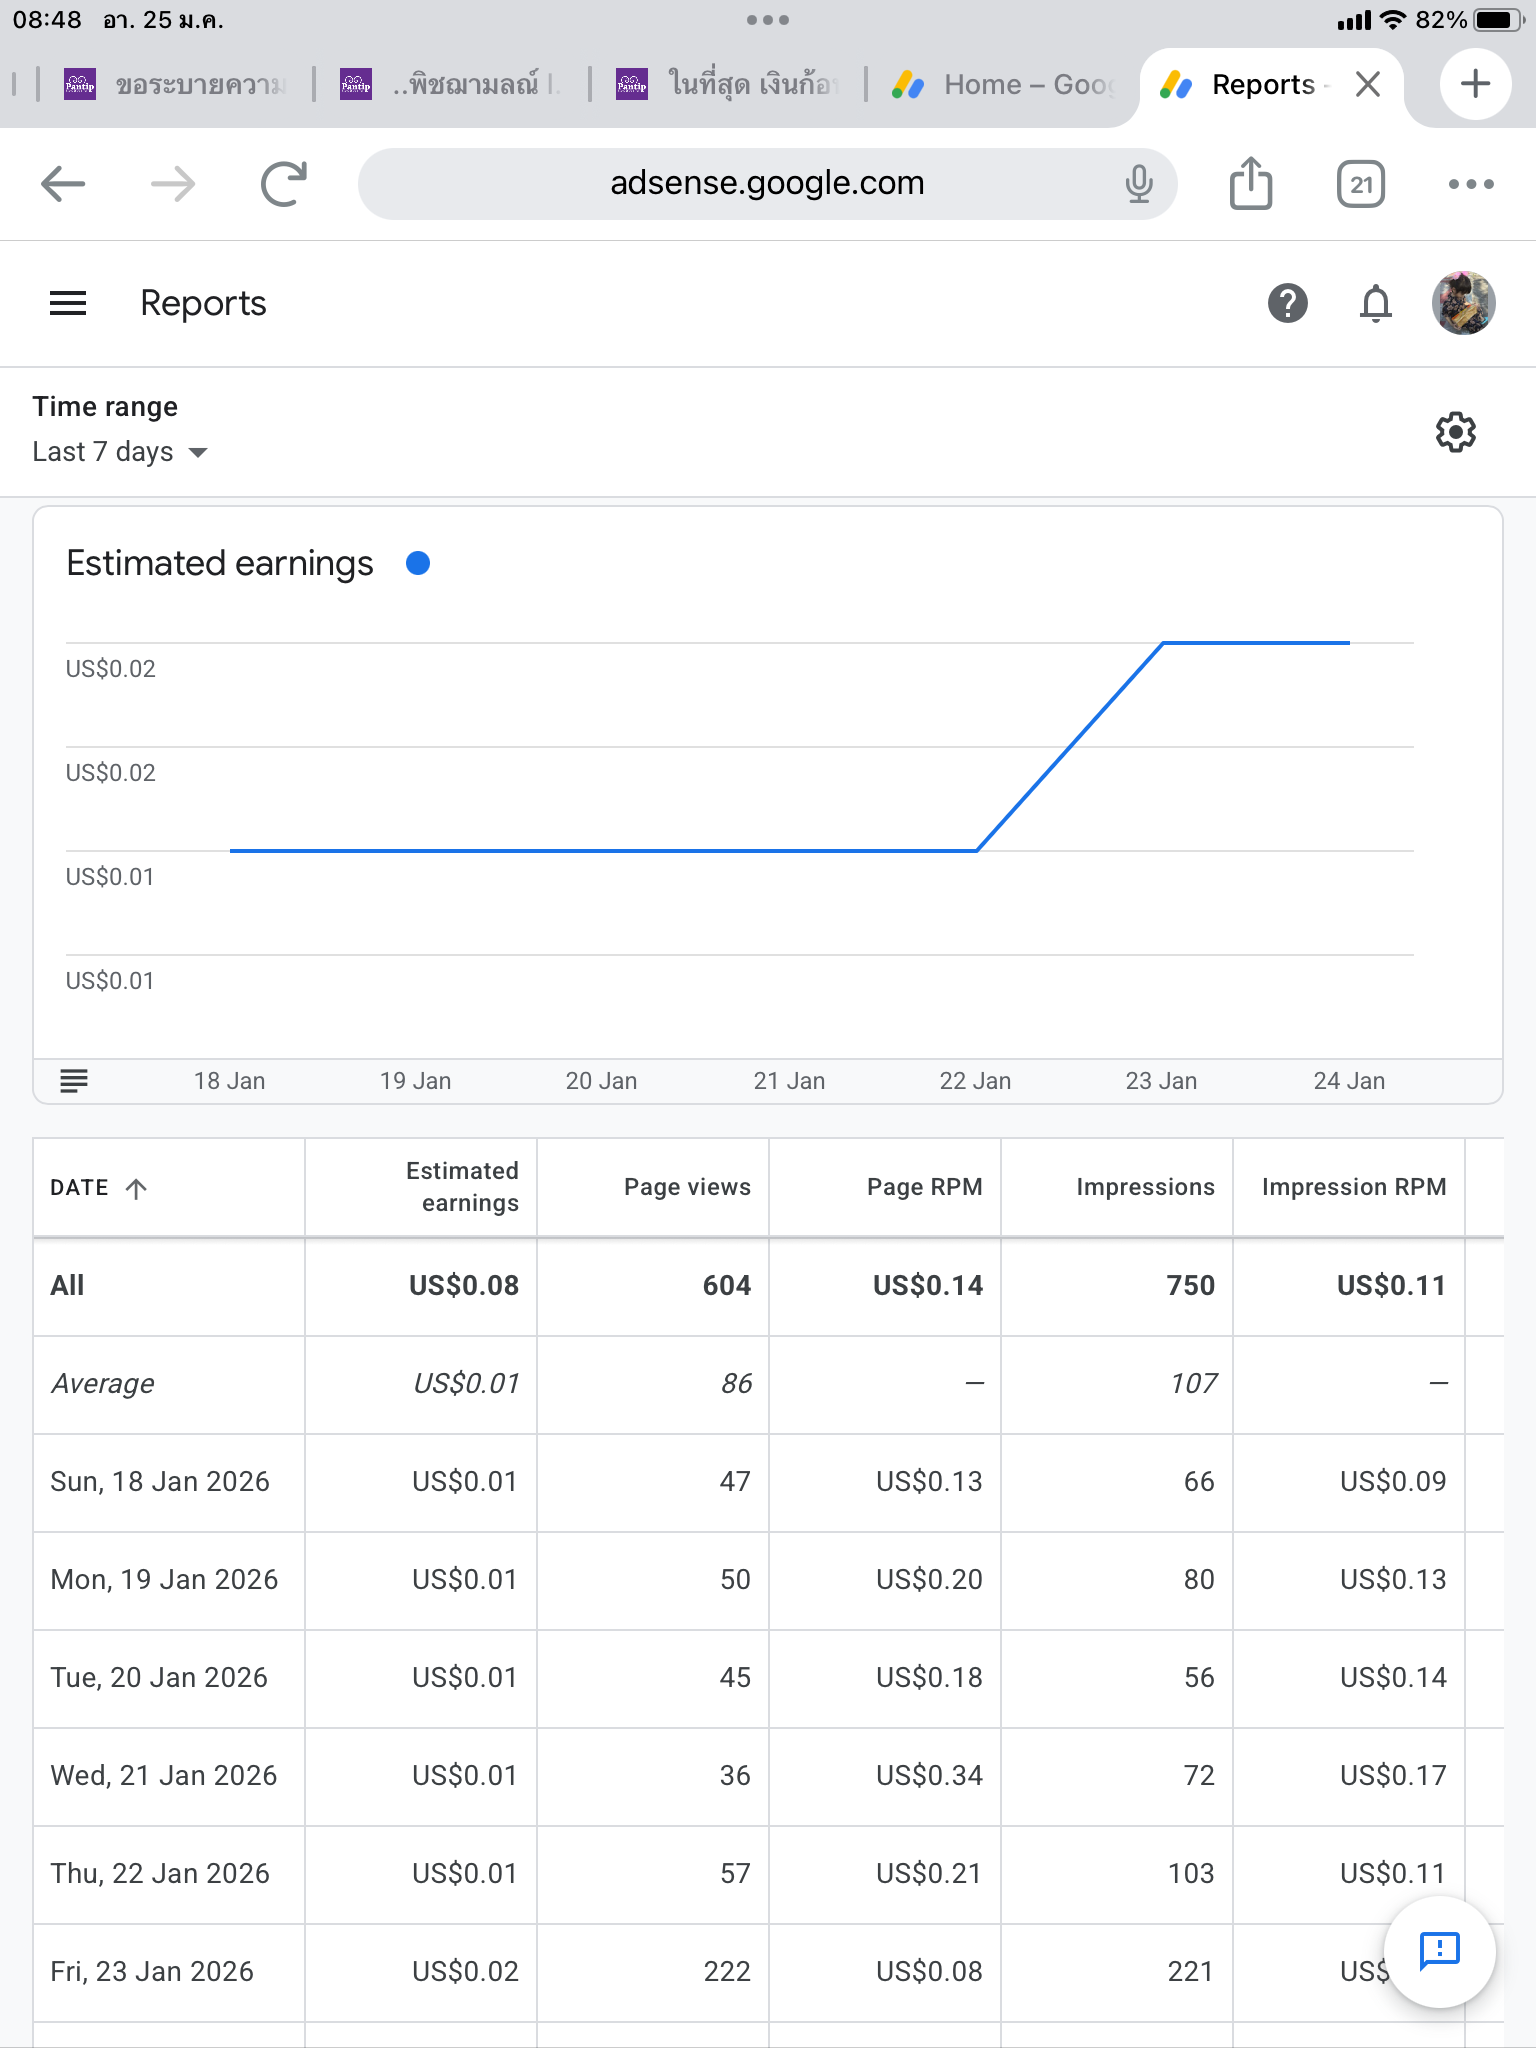Click the feedback chat bubble button

coord(1439,1951)
